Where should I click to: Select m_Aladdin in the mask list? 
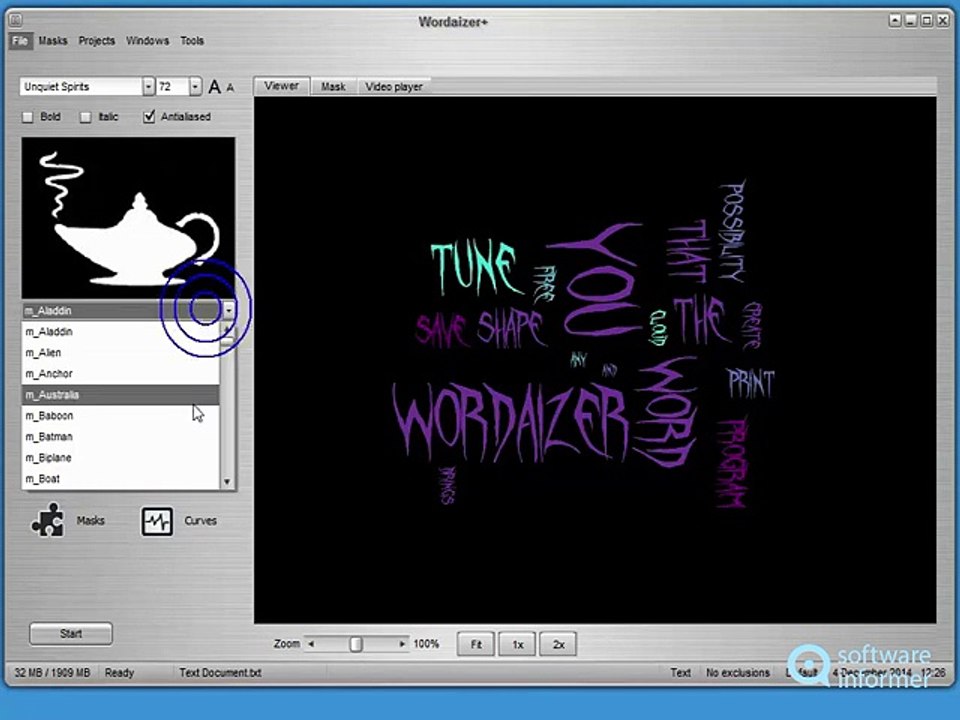121,332
